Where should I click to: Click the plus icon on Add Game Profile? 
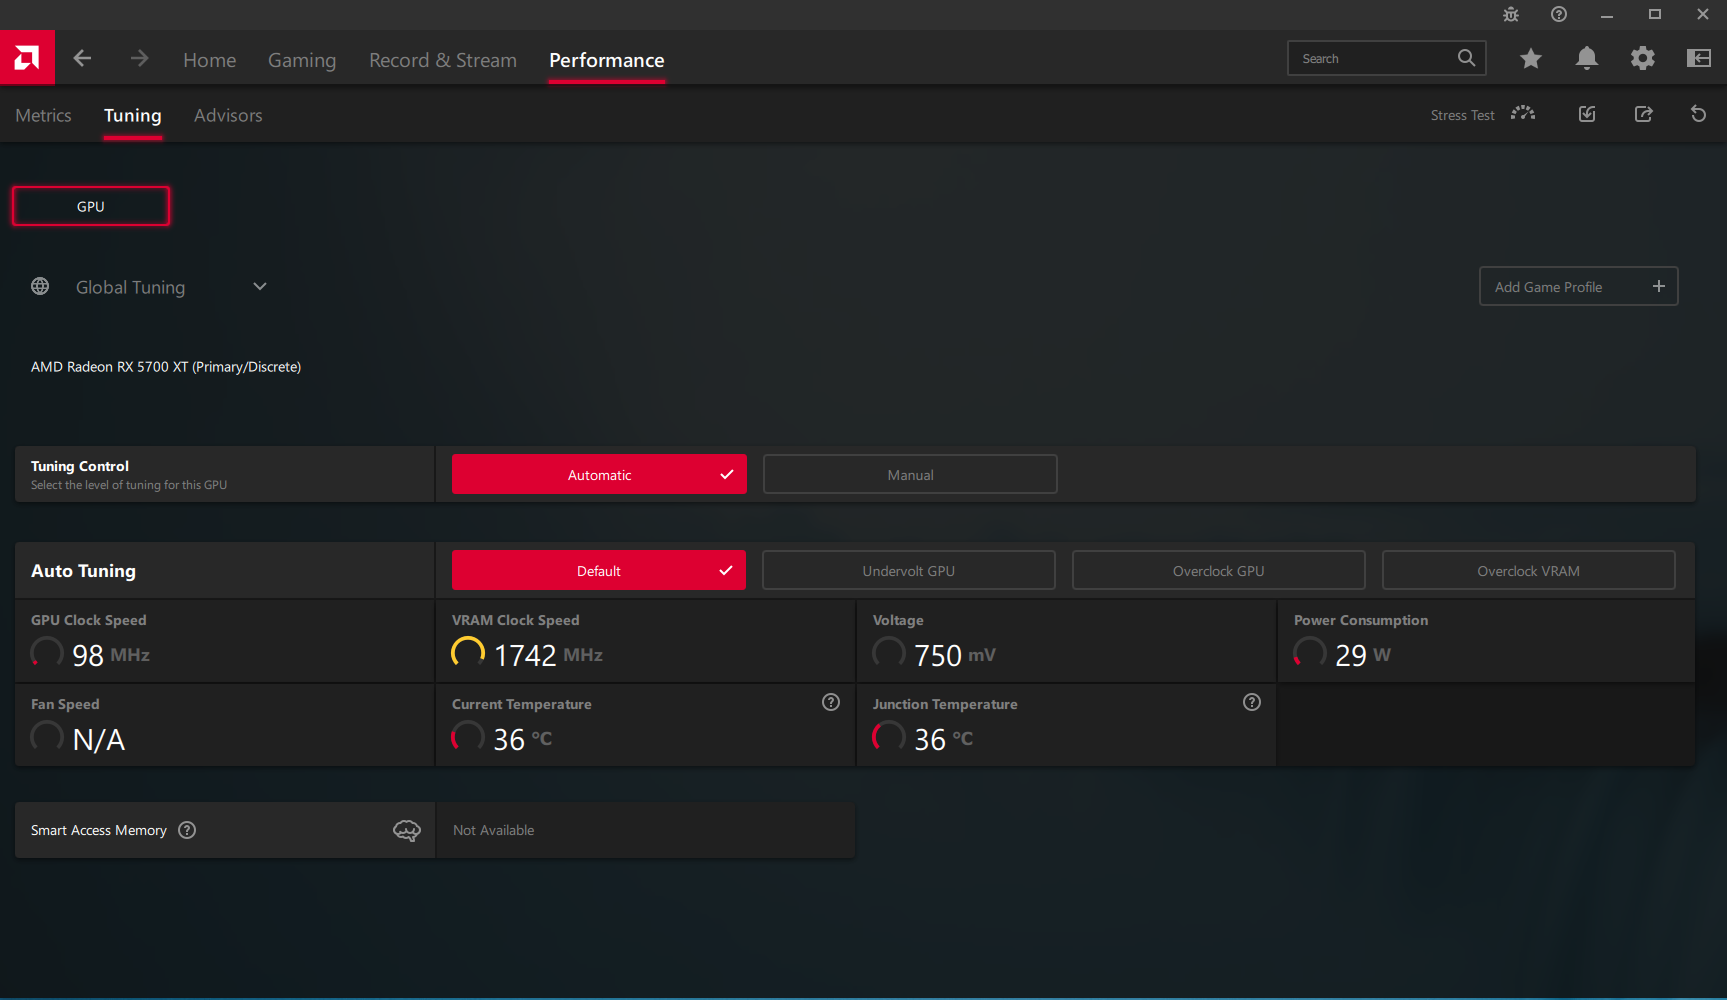coord(1659,286)
